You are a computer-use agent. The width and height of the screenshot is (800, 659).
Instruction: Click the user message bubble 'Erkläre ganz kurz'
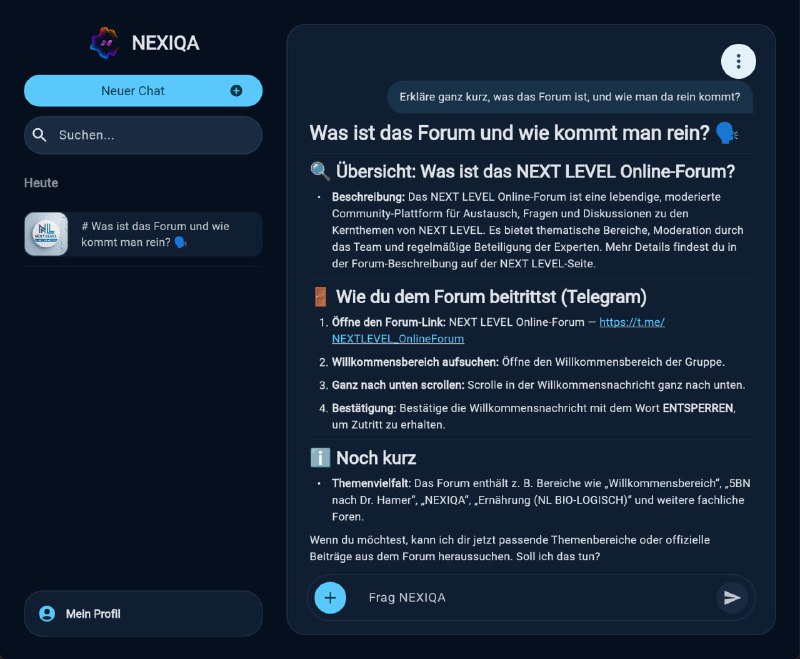coord(569,97)
